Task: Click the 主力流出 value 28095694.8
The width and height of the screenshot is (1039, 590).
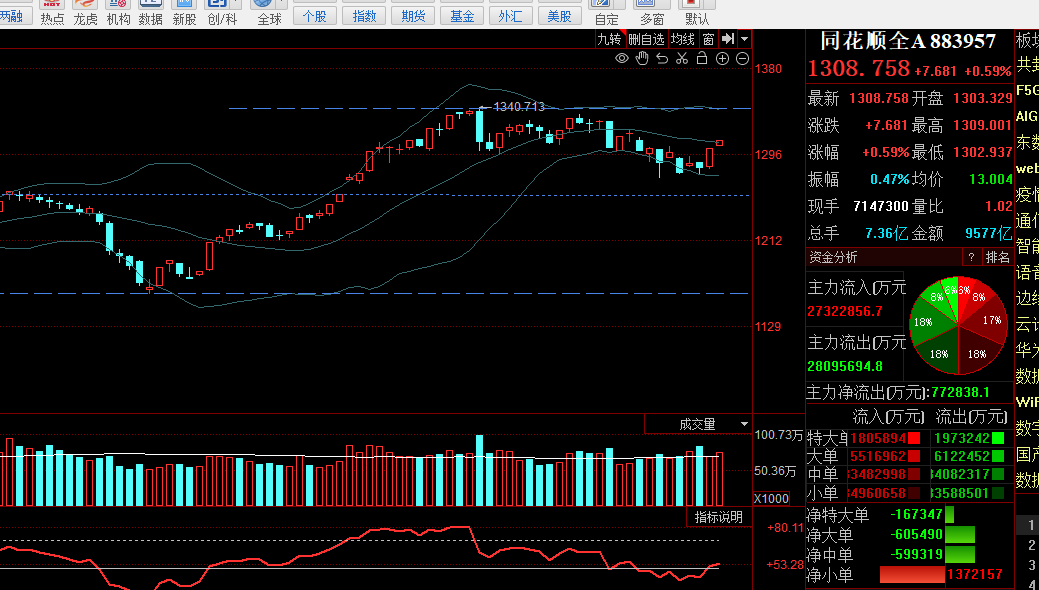Action: [x=845, y=366]
